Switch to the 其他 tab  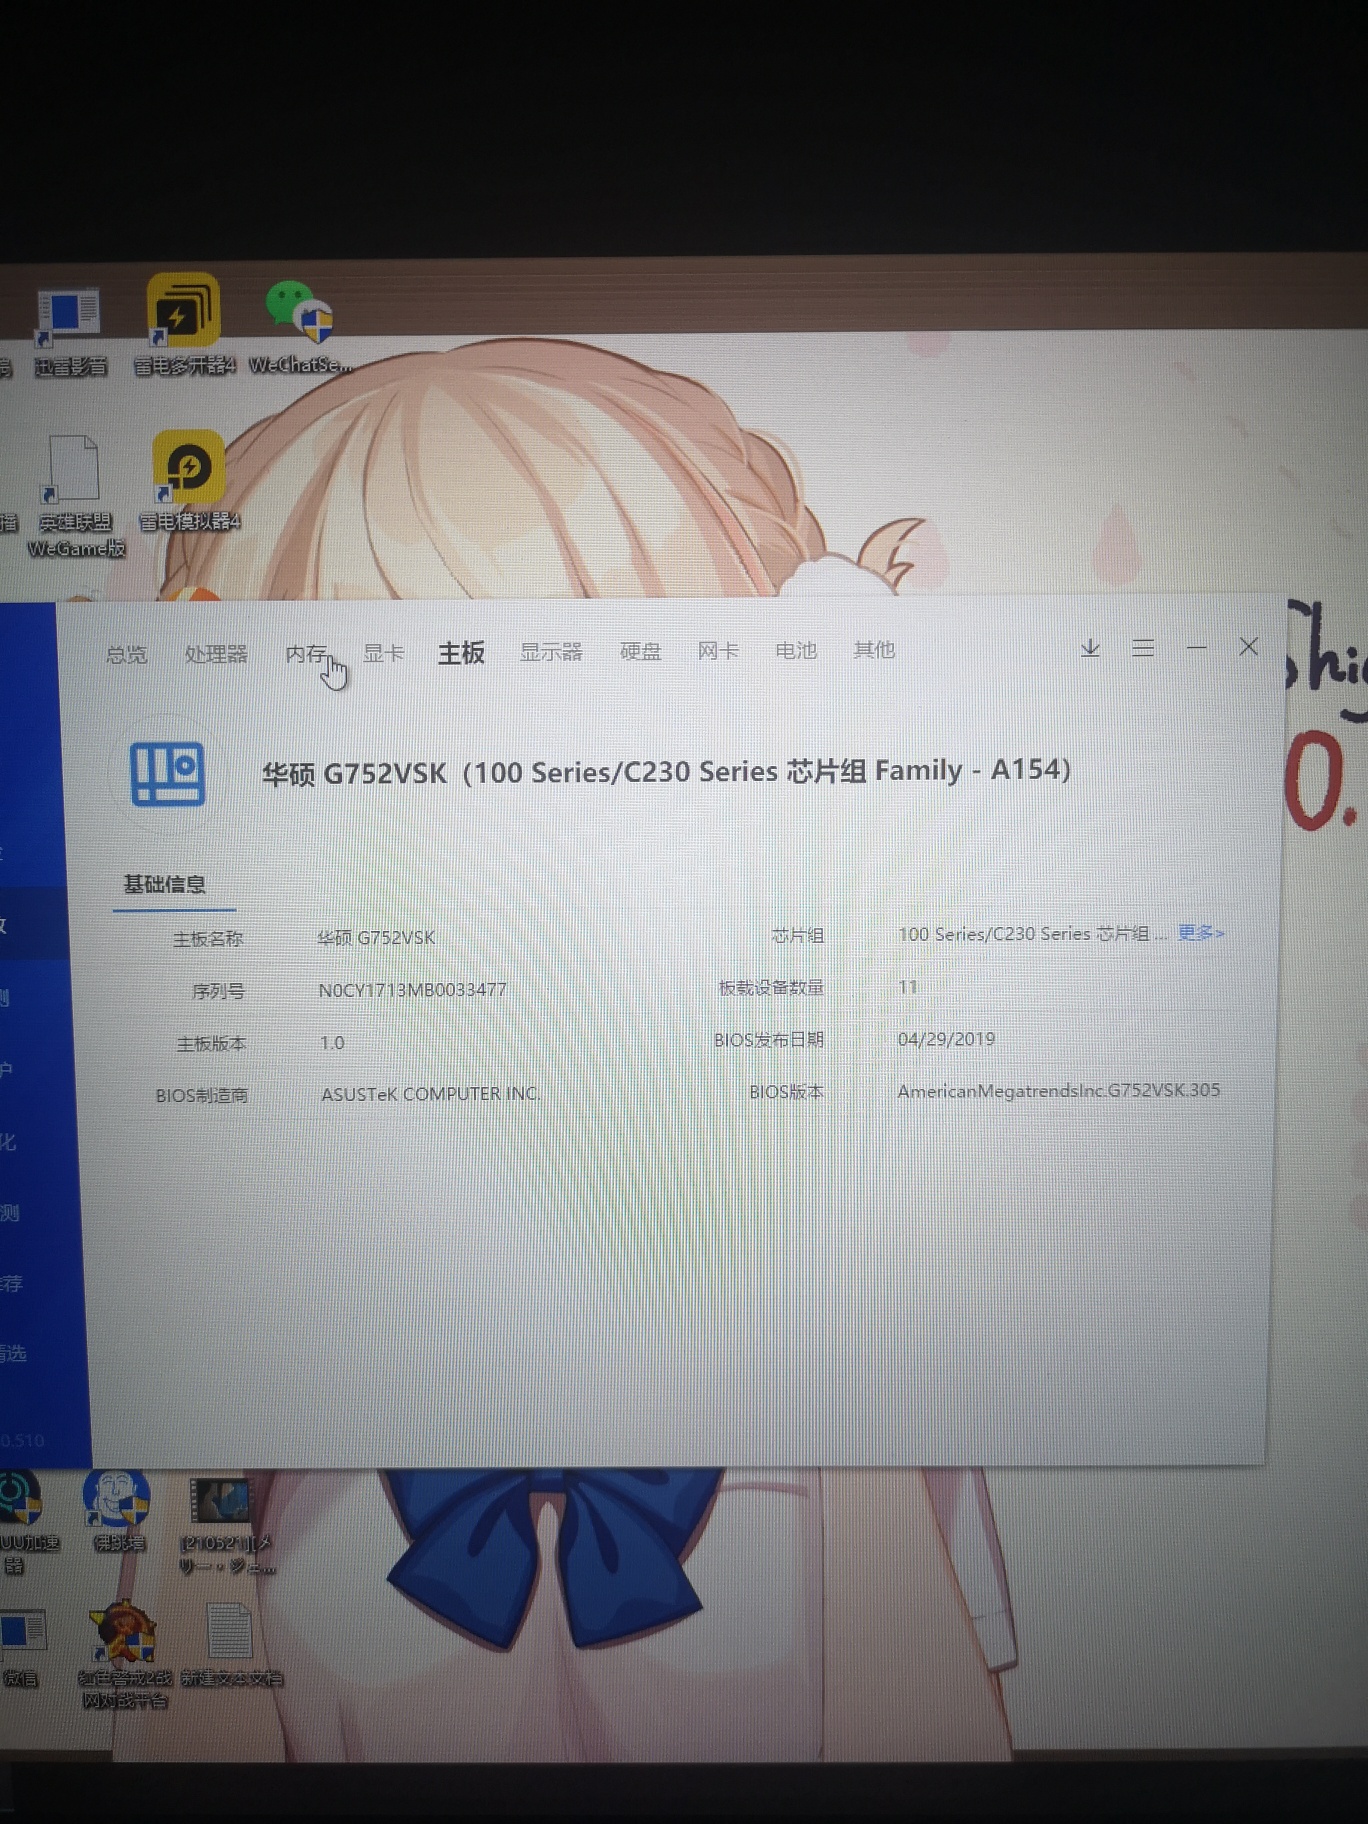click(x=874, y=650)
